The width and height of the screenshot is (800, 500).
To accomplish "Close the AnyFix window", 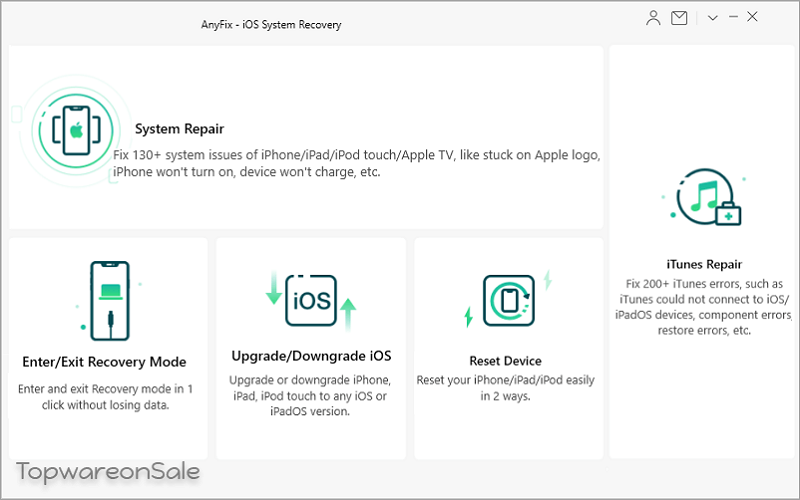I will (x=752, y=17).
